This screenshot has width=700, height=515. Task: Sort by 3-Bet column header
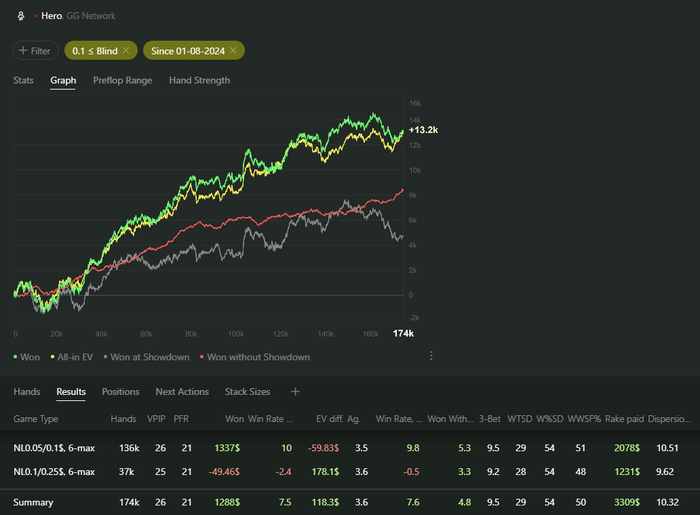pos(489,419)
